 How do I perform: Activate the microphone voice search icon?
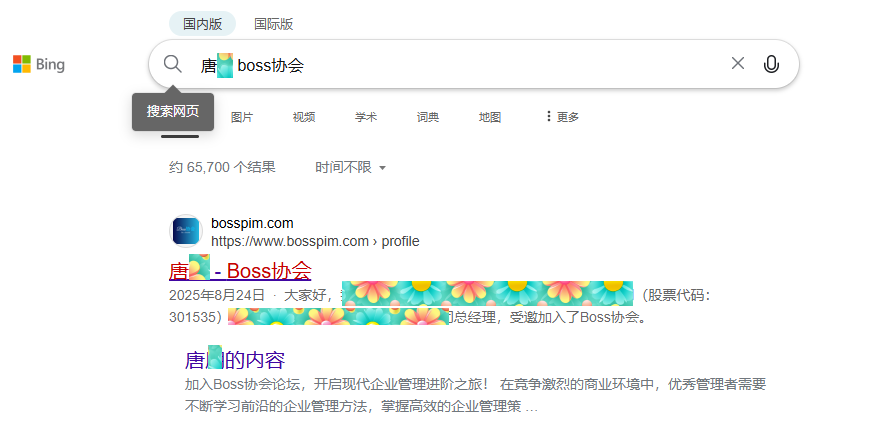click(x=771, y=64)
